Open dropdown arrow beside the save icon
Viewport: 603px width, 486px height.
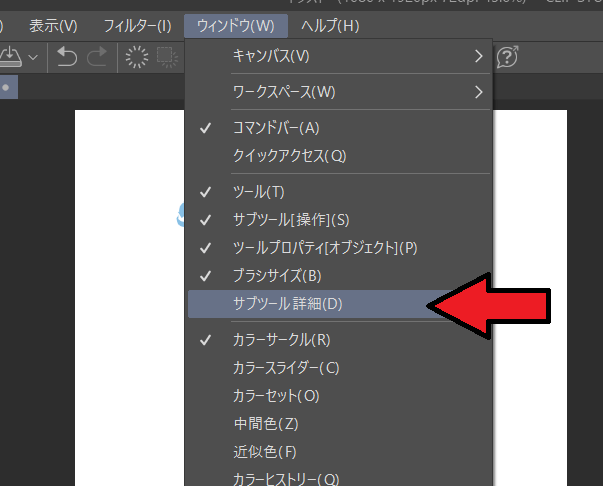tap(33, 57)
